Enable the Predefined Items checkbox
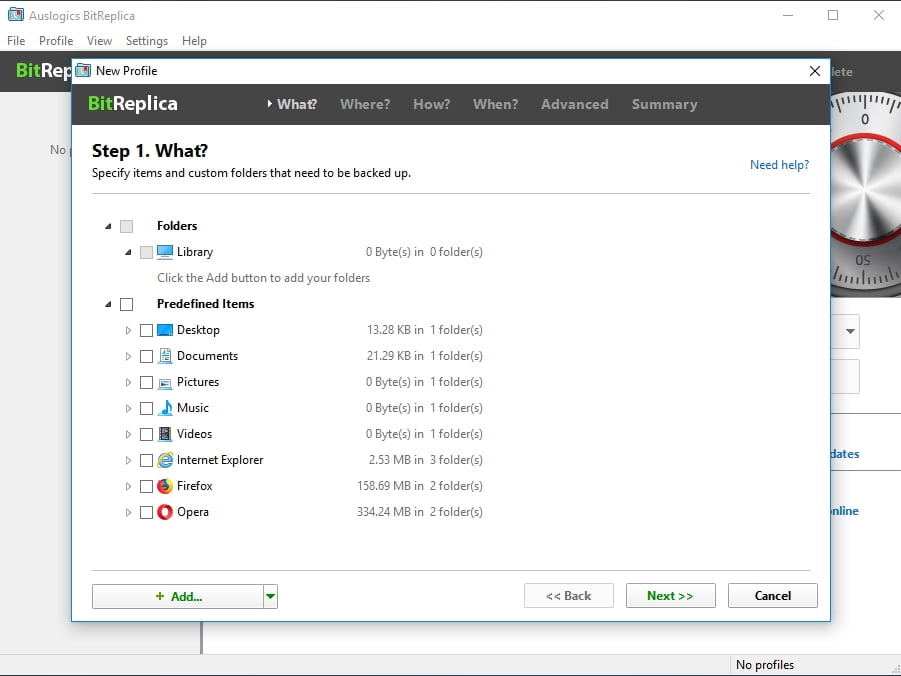The width and height of the screenshot is (901, 676). coord(127,304)
